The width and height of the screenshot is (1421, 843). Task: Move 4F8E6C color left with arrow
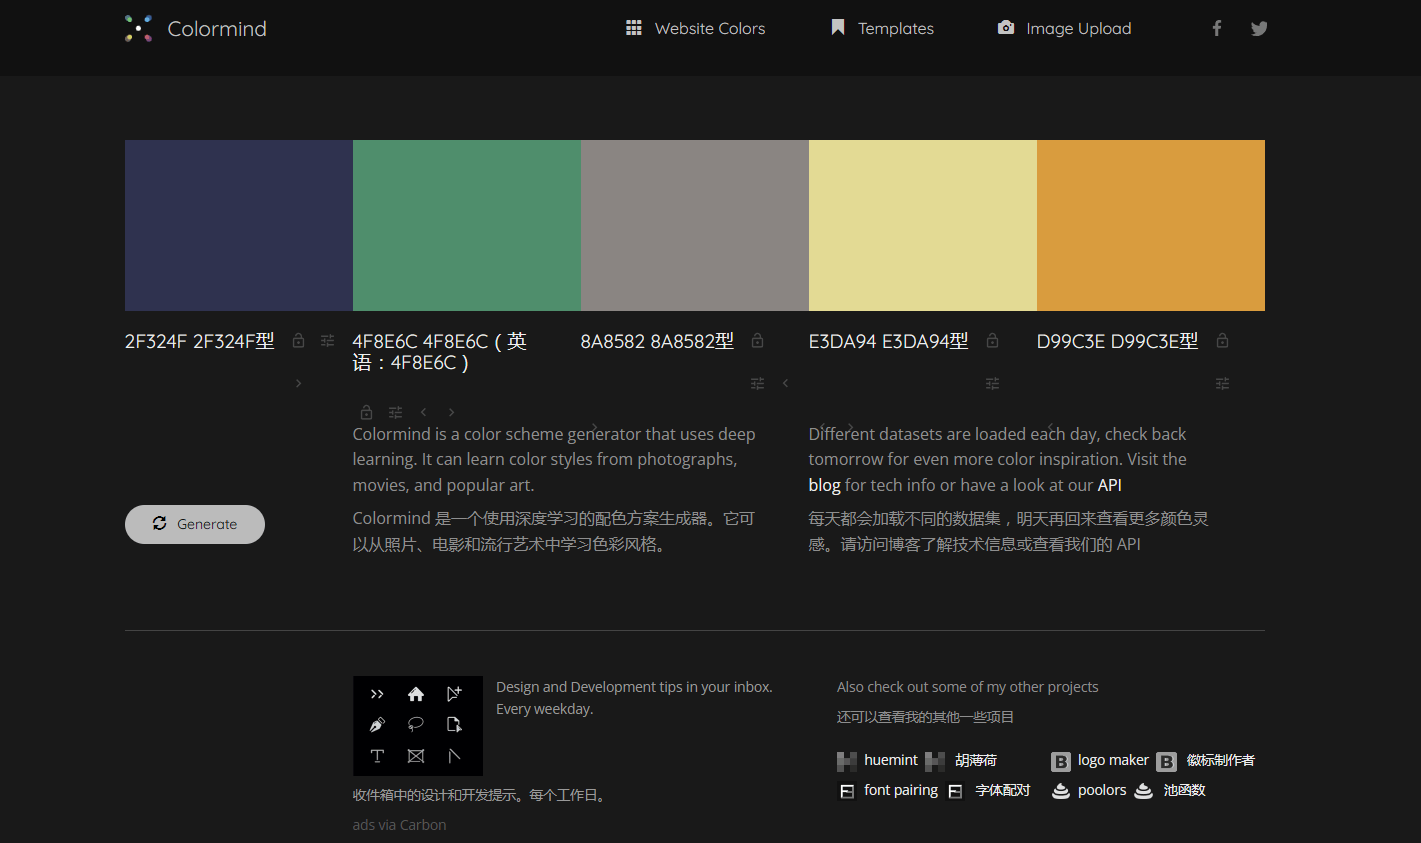click(423, 412)
